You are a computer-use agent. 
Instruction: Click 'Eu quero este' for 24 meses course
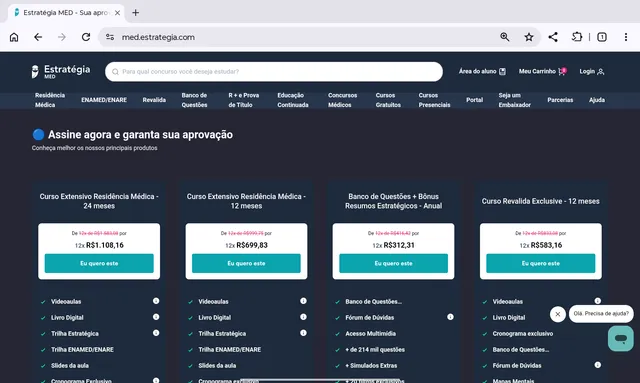point(99,263)
